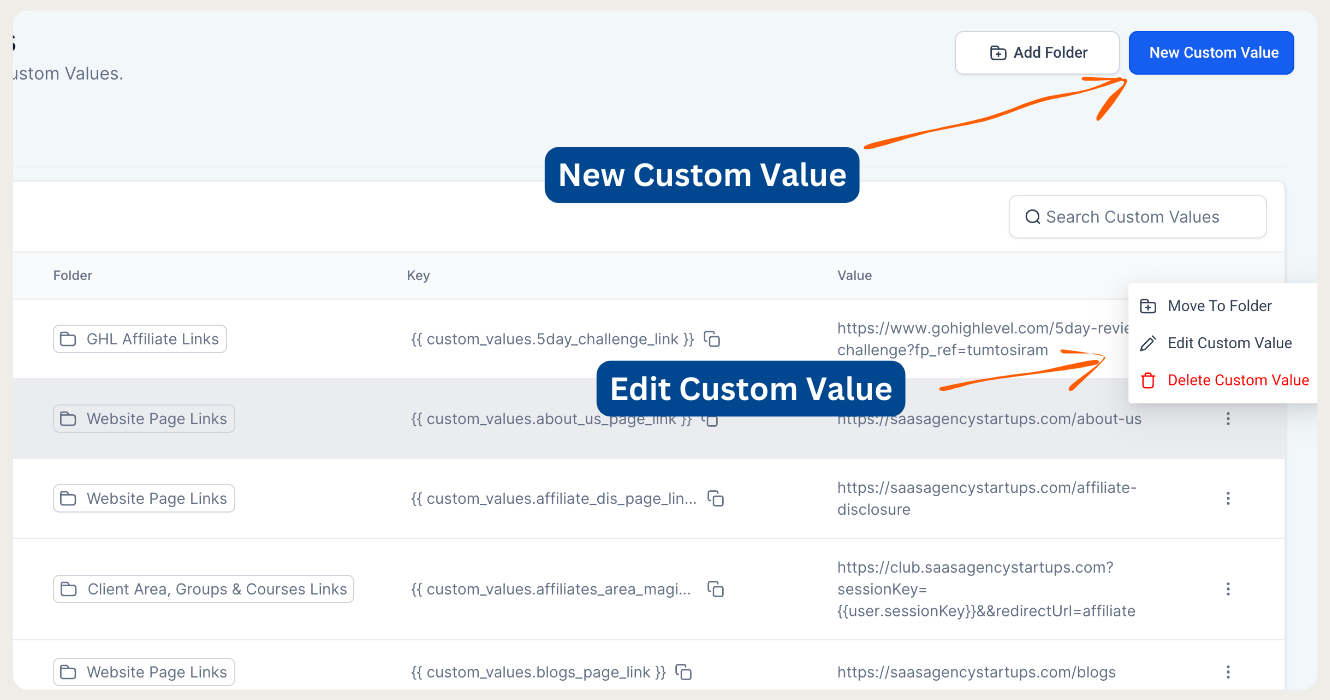Click the Folder column header

point(73,275)
